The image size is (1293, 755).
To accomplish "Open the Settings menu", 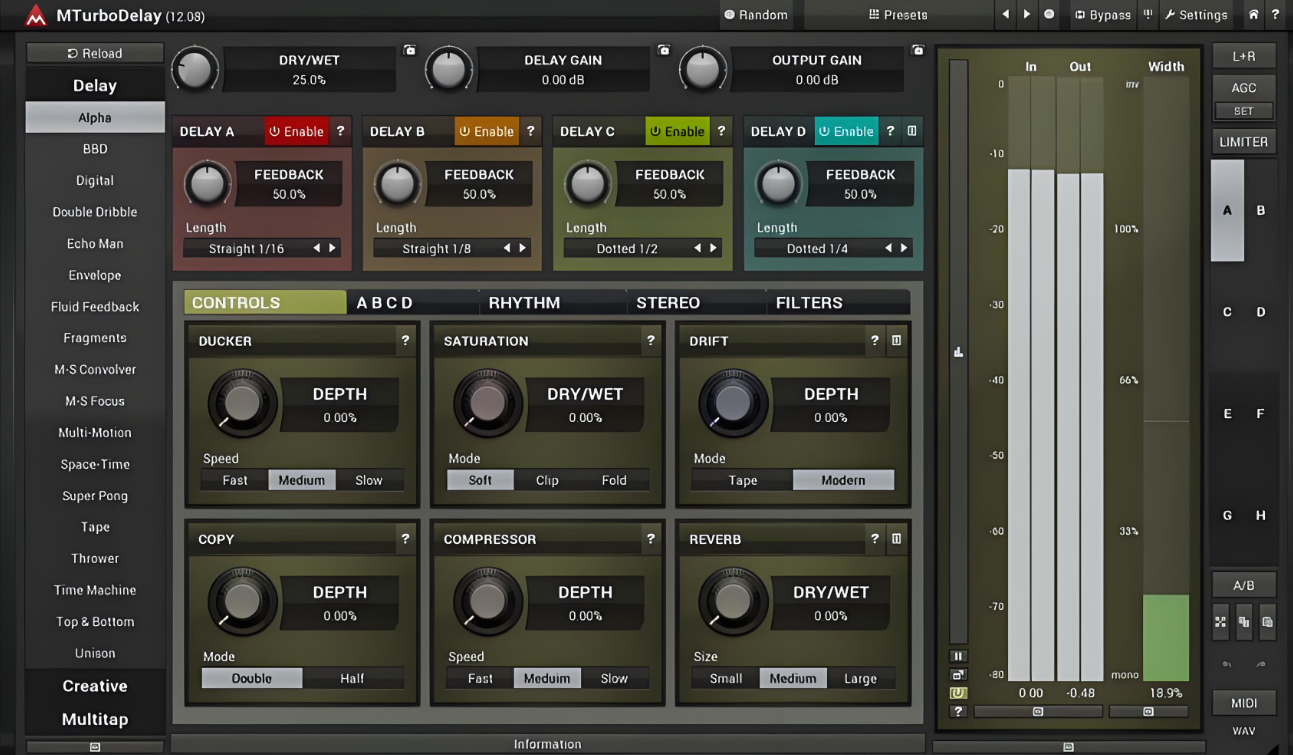I will tap(1196, 15).
